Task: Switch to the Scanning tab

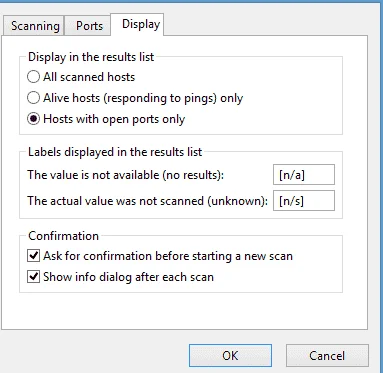Action: [34, 26]
